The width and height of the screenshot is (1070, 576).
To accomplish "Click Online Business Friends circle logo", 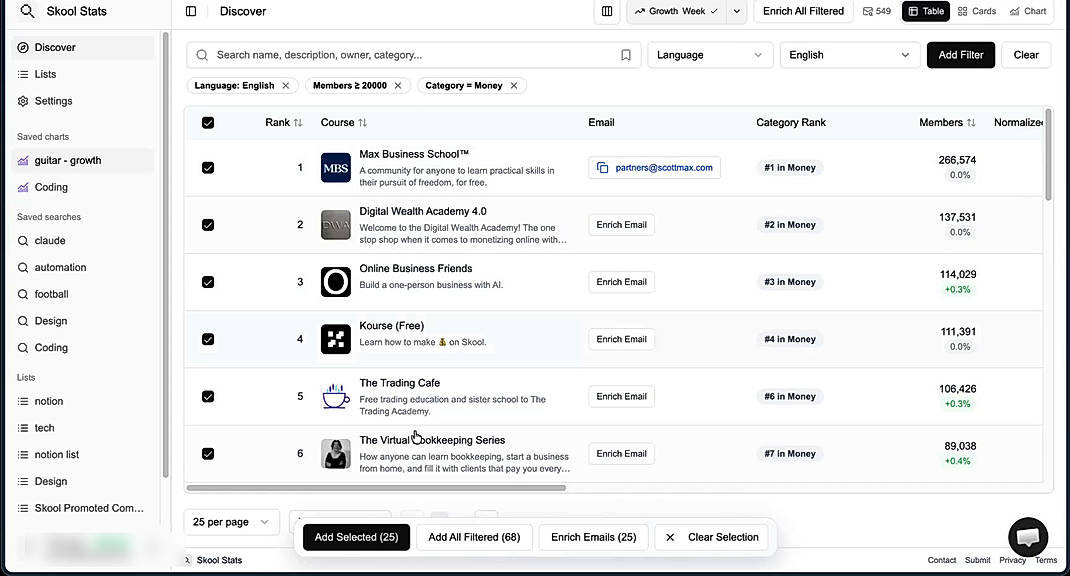I will (x=336, y=282).
